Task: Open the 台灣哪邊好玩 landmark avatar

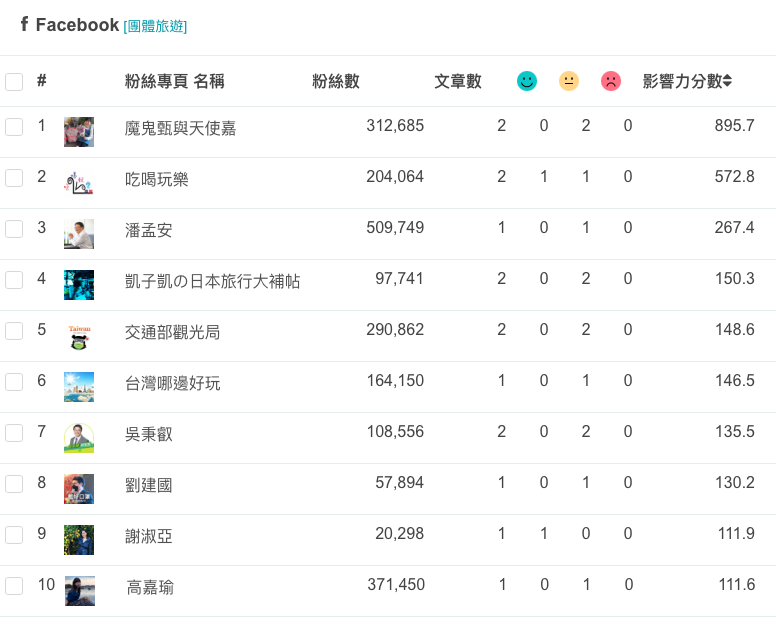Action: click(79, 386)
